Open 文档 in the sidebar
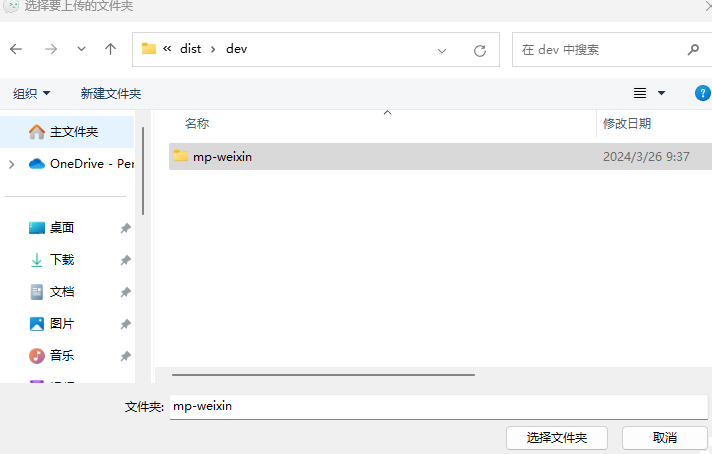 pos(51,291)
